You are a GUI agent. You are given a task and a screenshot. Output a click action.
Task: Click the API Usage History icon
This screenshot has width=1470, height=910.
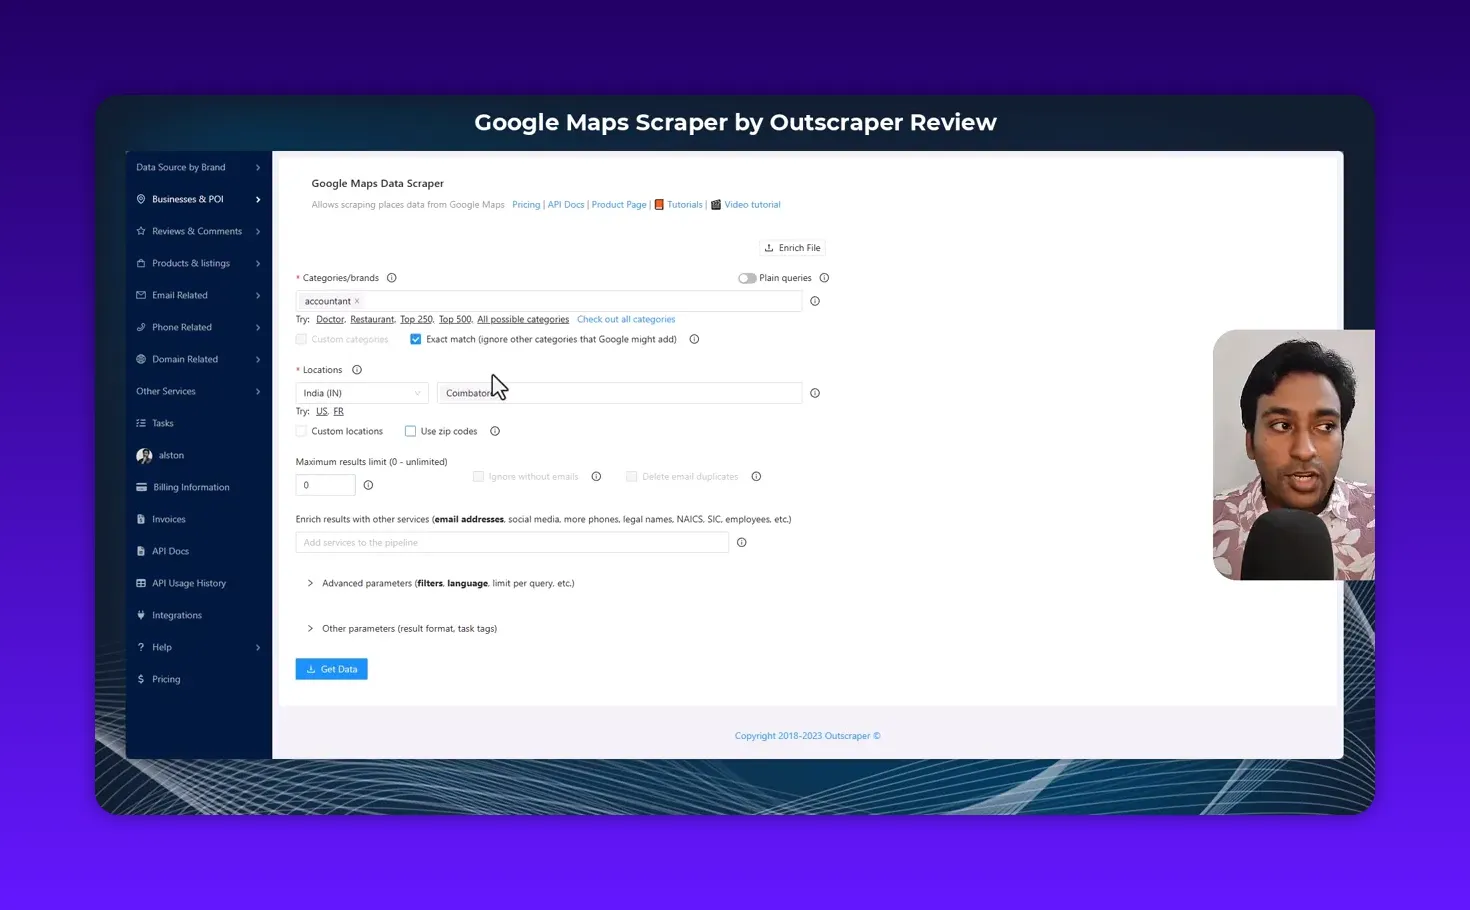(141, 583)
